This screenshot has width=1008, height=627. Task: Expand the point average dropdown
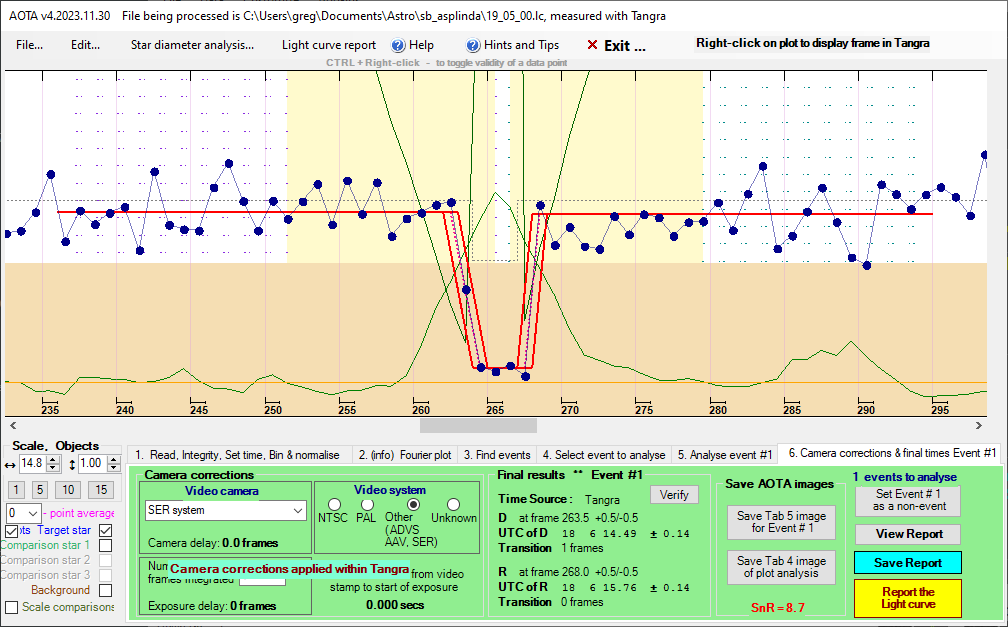point(34,513)
